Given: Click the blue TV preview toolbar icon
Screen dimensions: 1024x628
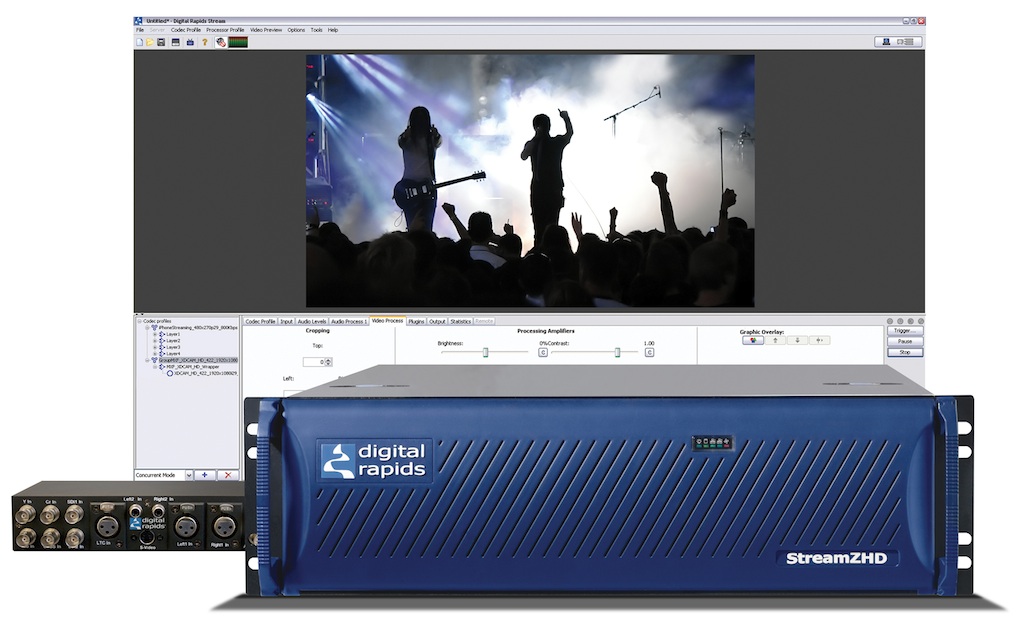Looking at the screenshot, I should [x=190, y=42].
